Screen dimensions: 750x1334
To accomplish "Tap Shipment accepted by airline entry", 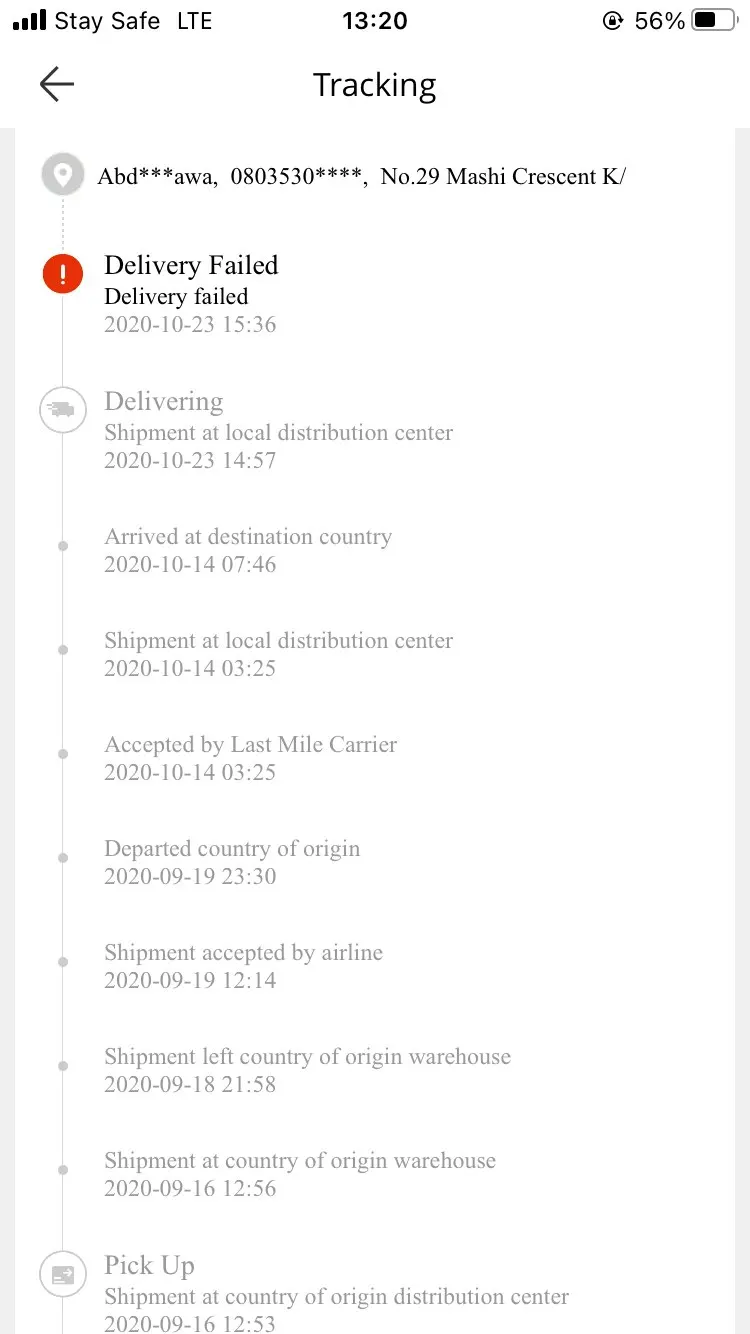I will (243, 953).
